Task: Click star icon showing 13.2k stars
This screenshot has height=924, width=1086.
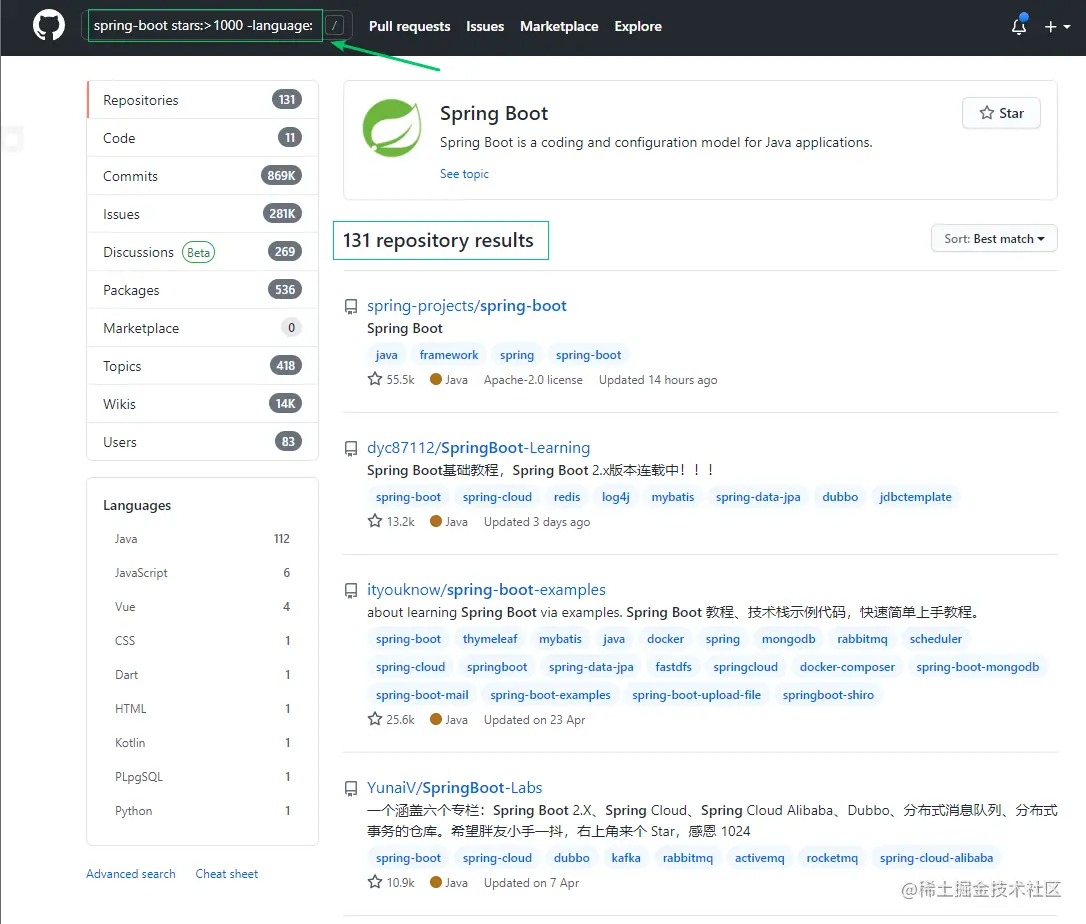Action: tap(375, 521)
